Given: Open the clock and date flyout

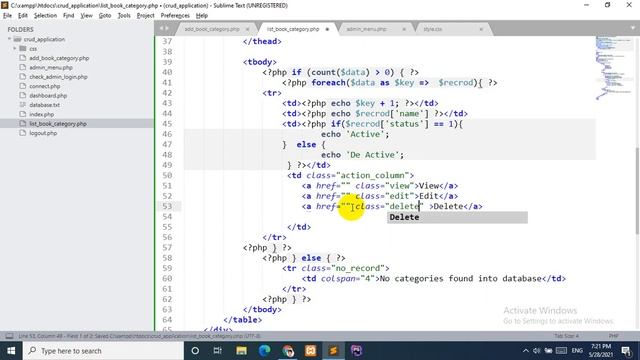Looking at the screenshot, I should (601, 351).
